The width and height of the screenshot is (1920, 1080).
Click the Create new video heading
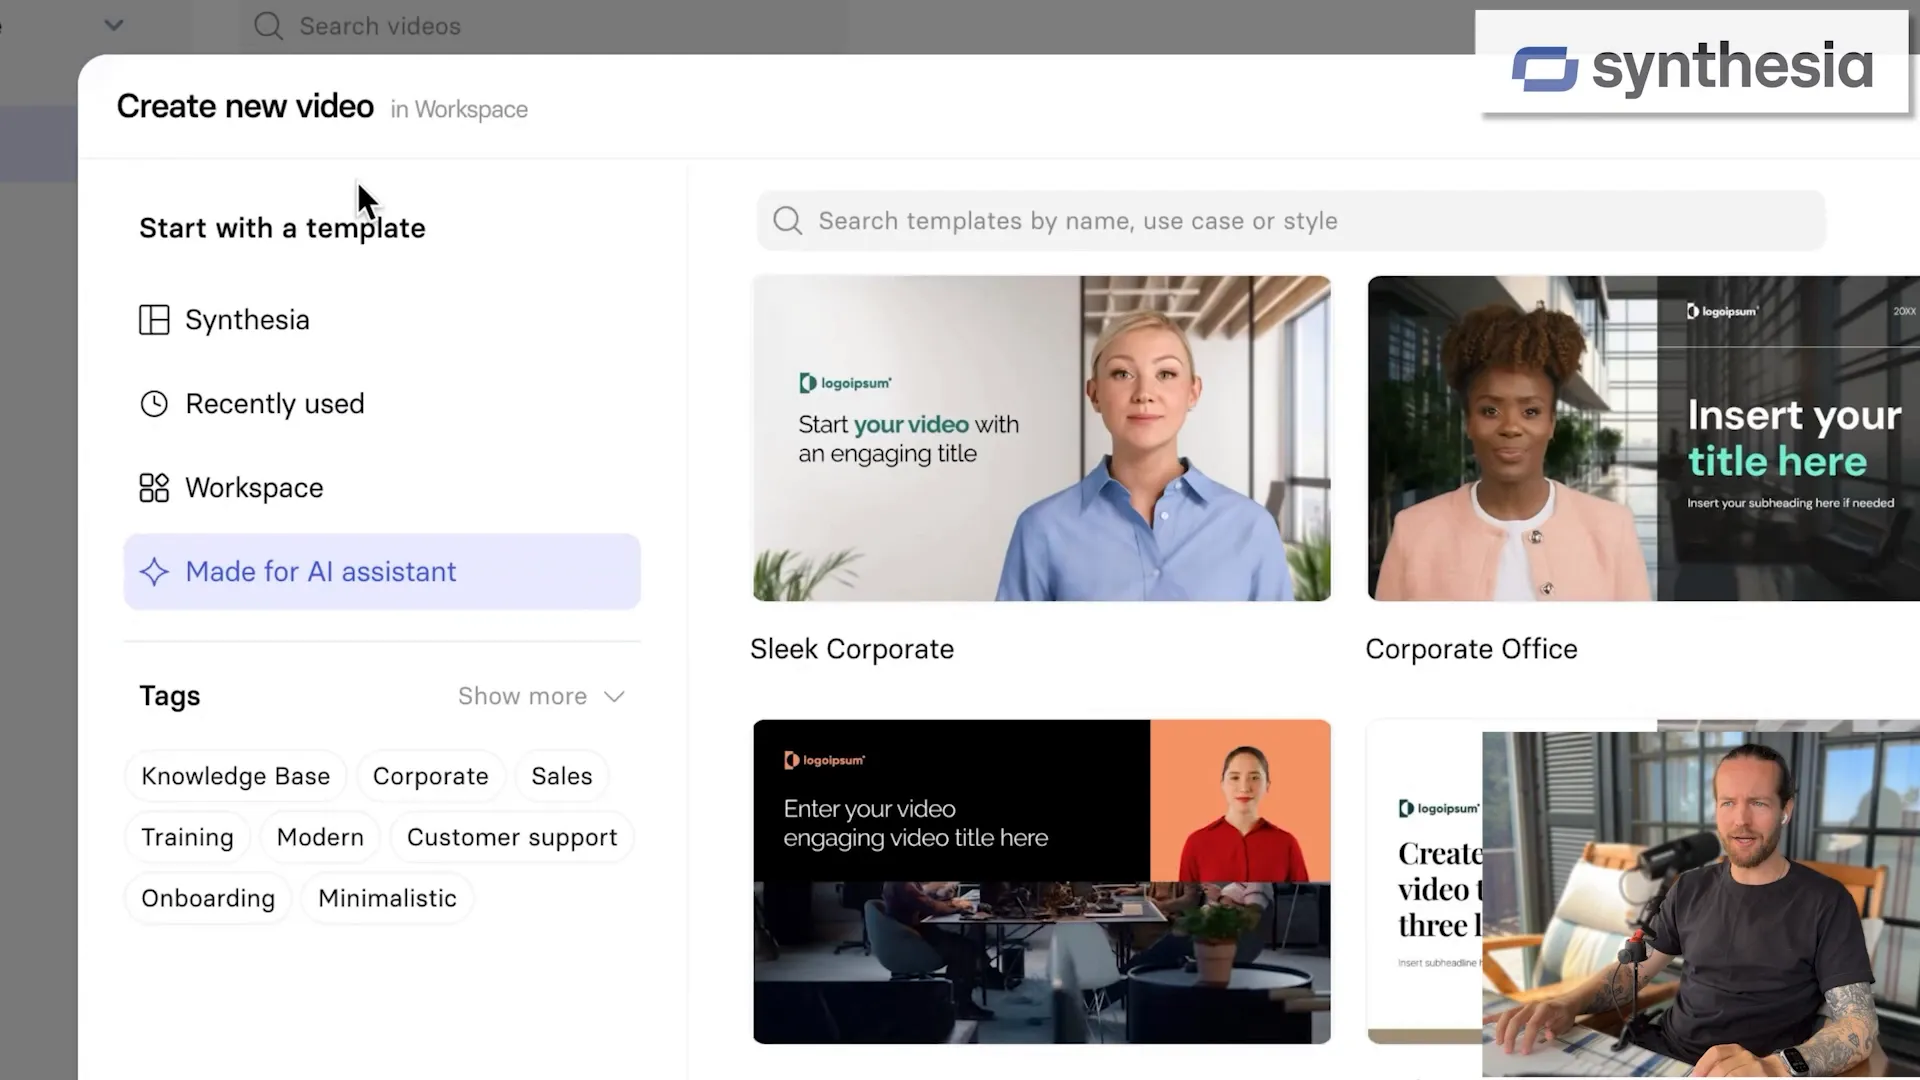coord(245,107)
